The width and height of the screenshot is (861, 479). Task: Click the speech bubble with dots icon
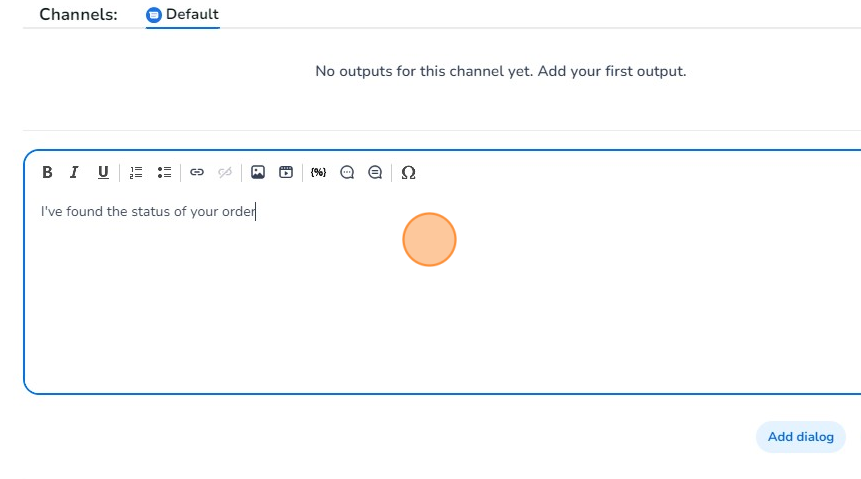347,172
